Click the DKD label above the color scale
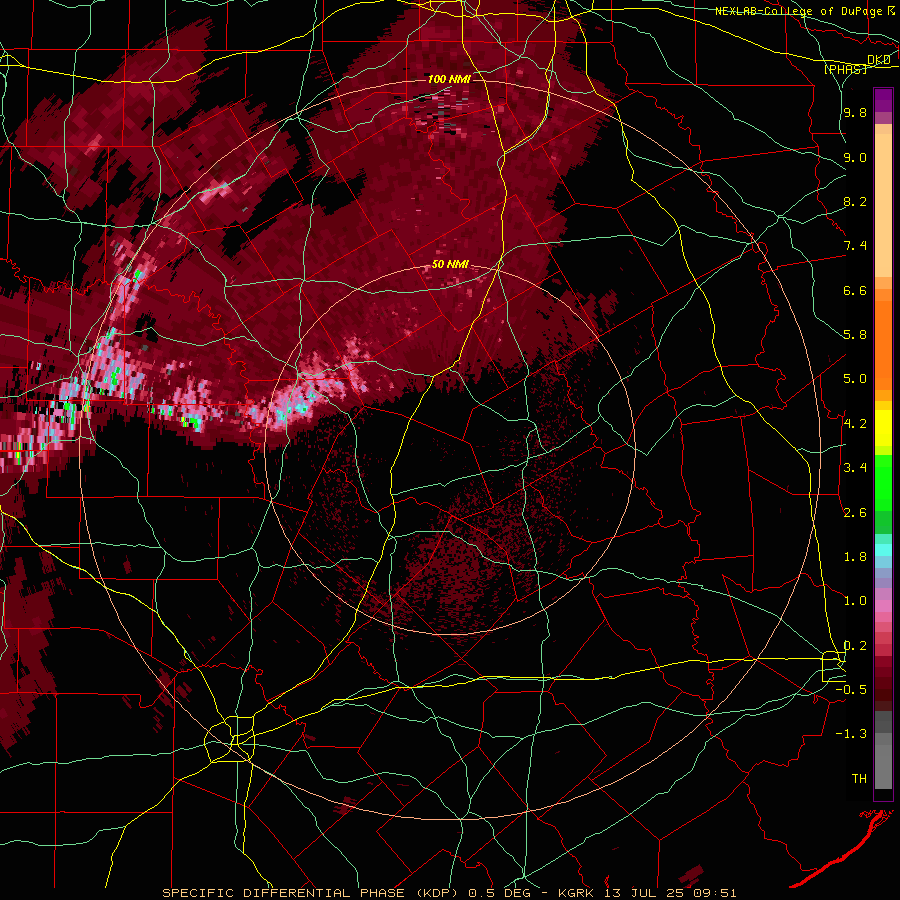The image size is (900, 900). click(879, 60)
